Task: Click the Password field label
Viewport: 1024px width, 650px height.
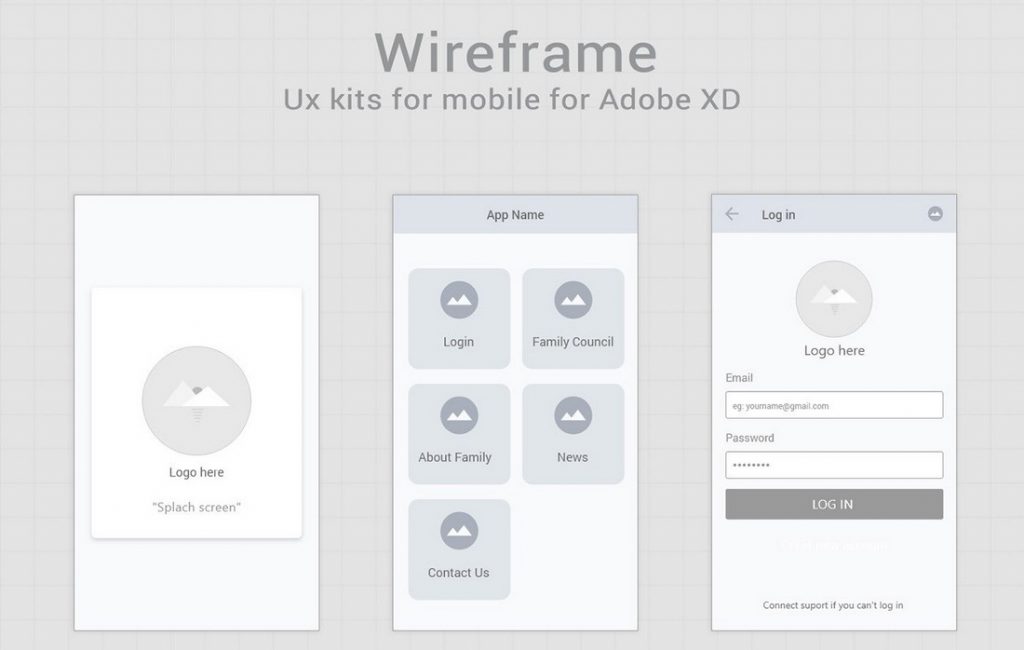Action: [x=750, y=438]
